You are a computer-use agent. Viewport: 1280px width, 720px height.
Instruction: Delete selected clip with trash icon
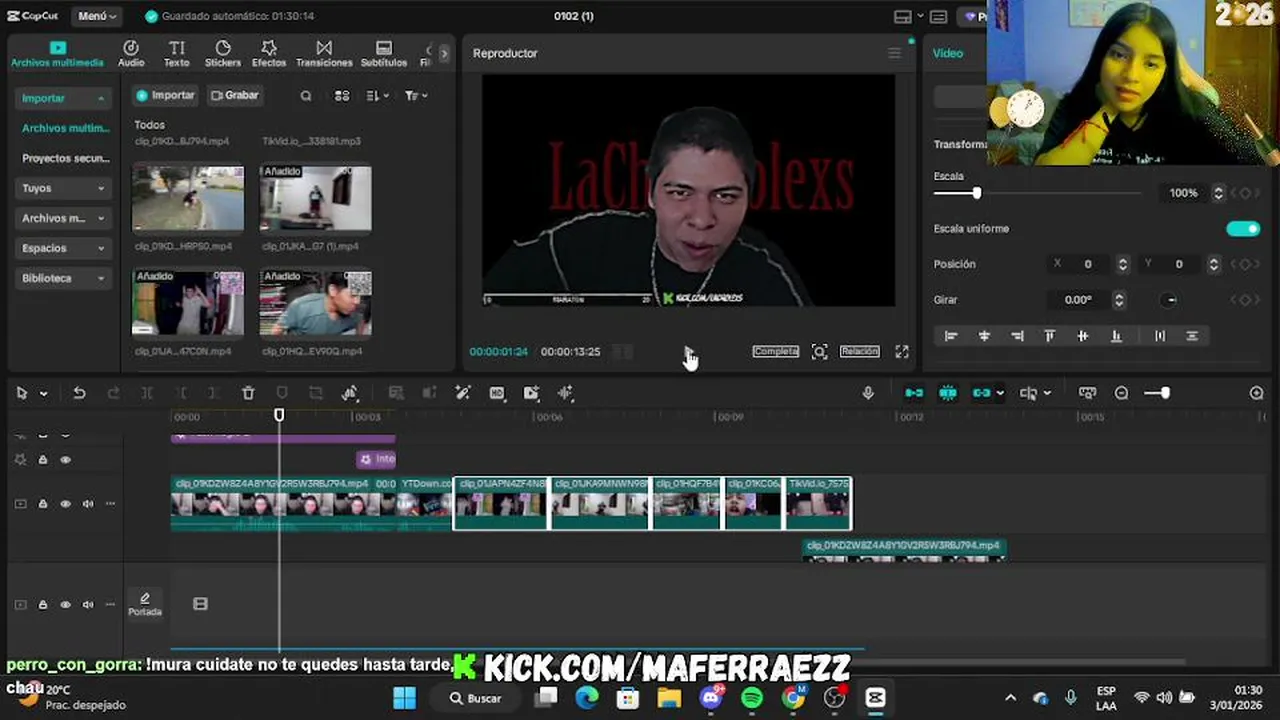248,393
